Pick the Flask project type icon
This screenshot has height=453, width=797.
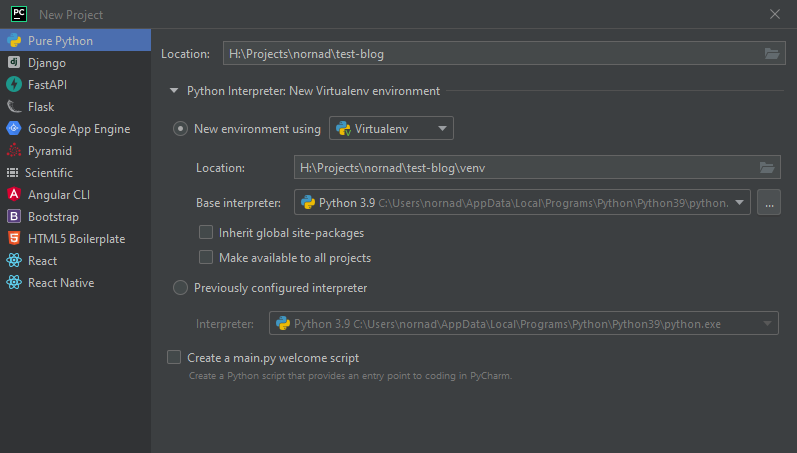[14, 107]
